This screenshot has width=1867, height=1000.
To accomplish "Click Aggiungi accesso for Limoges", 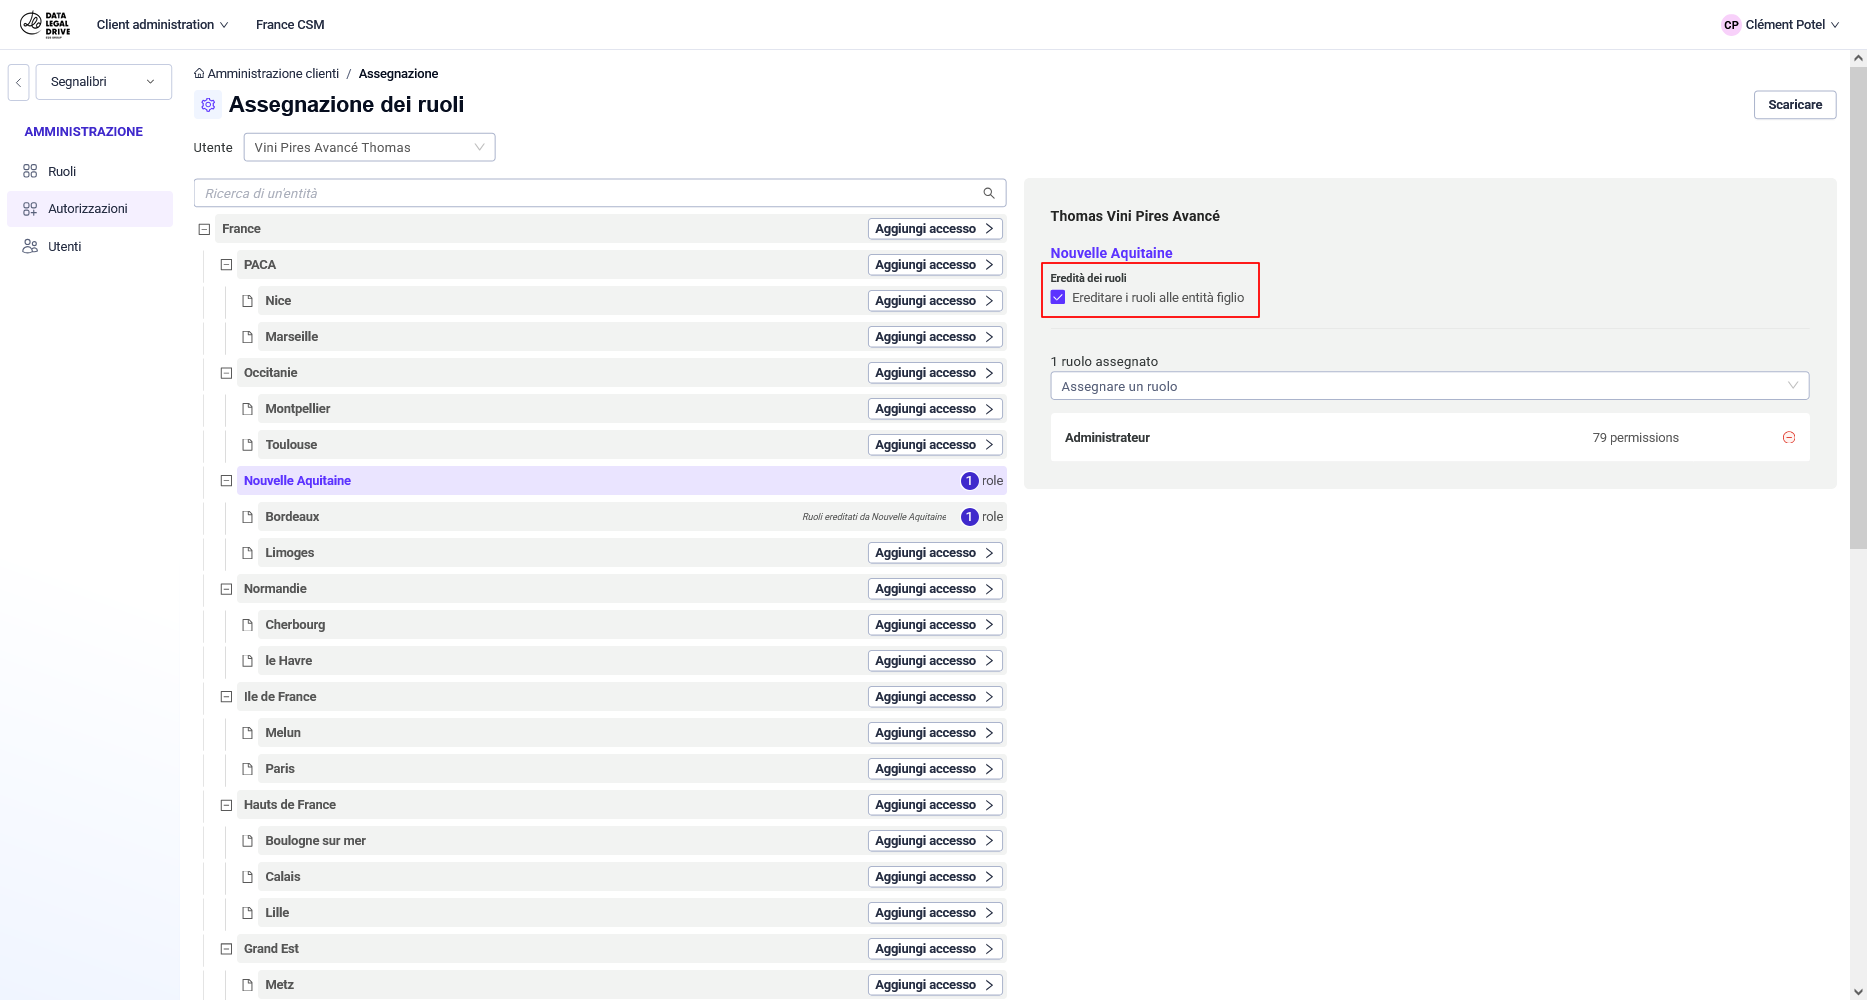I will point(935,553).
